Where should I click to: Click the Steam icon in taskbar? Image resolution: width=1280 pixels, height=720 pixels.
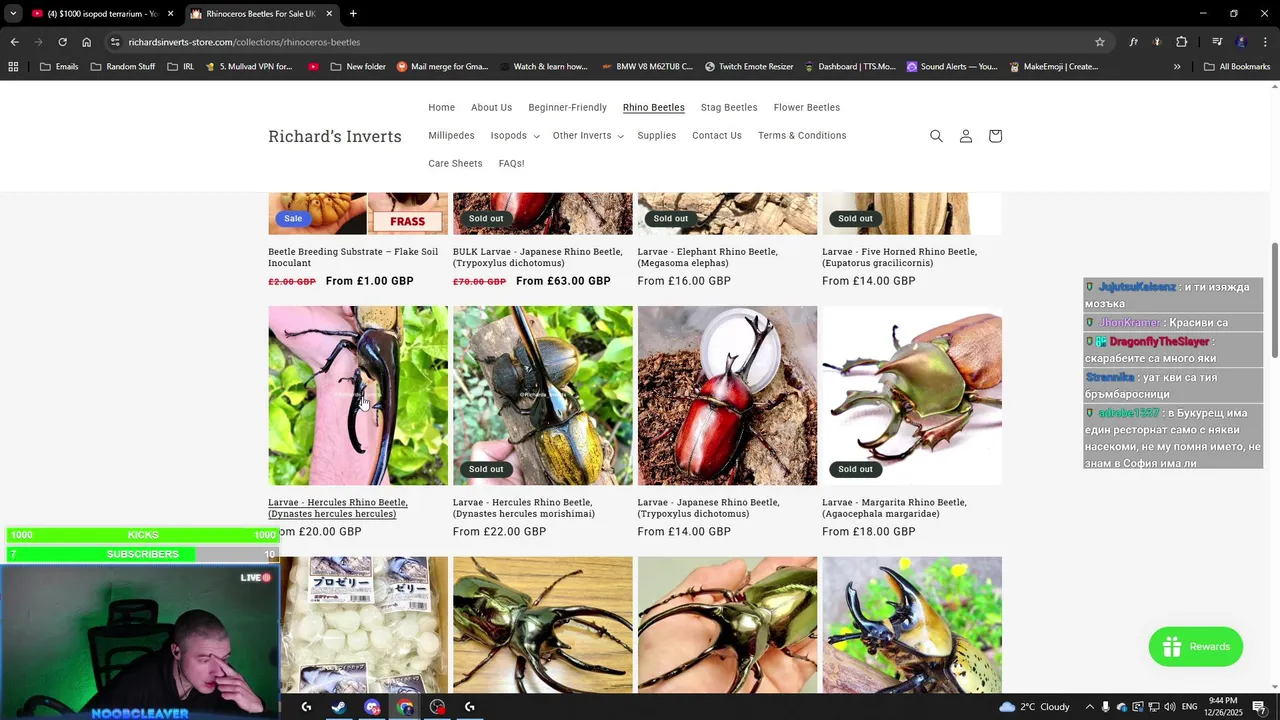tap(339, 707)
